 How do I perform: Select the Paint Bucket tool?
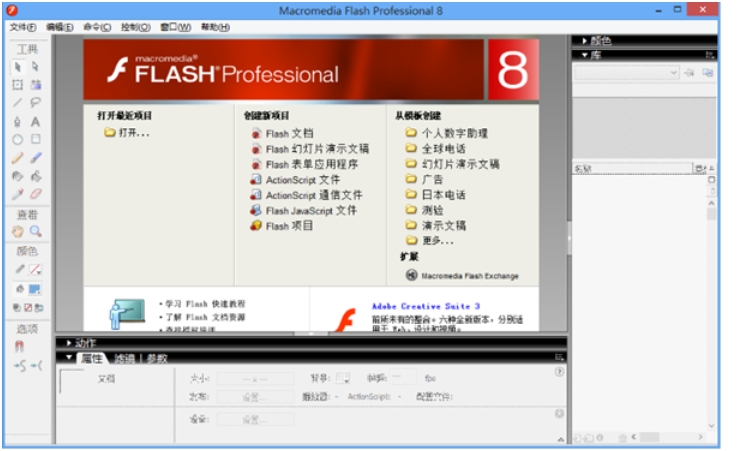36,176
